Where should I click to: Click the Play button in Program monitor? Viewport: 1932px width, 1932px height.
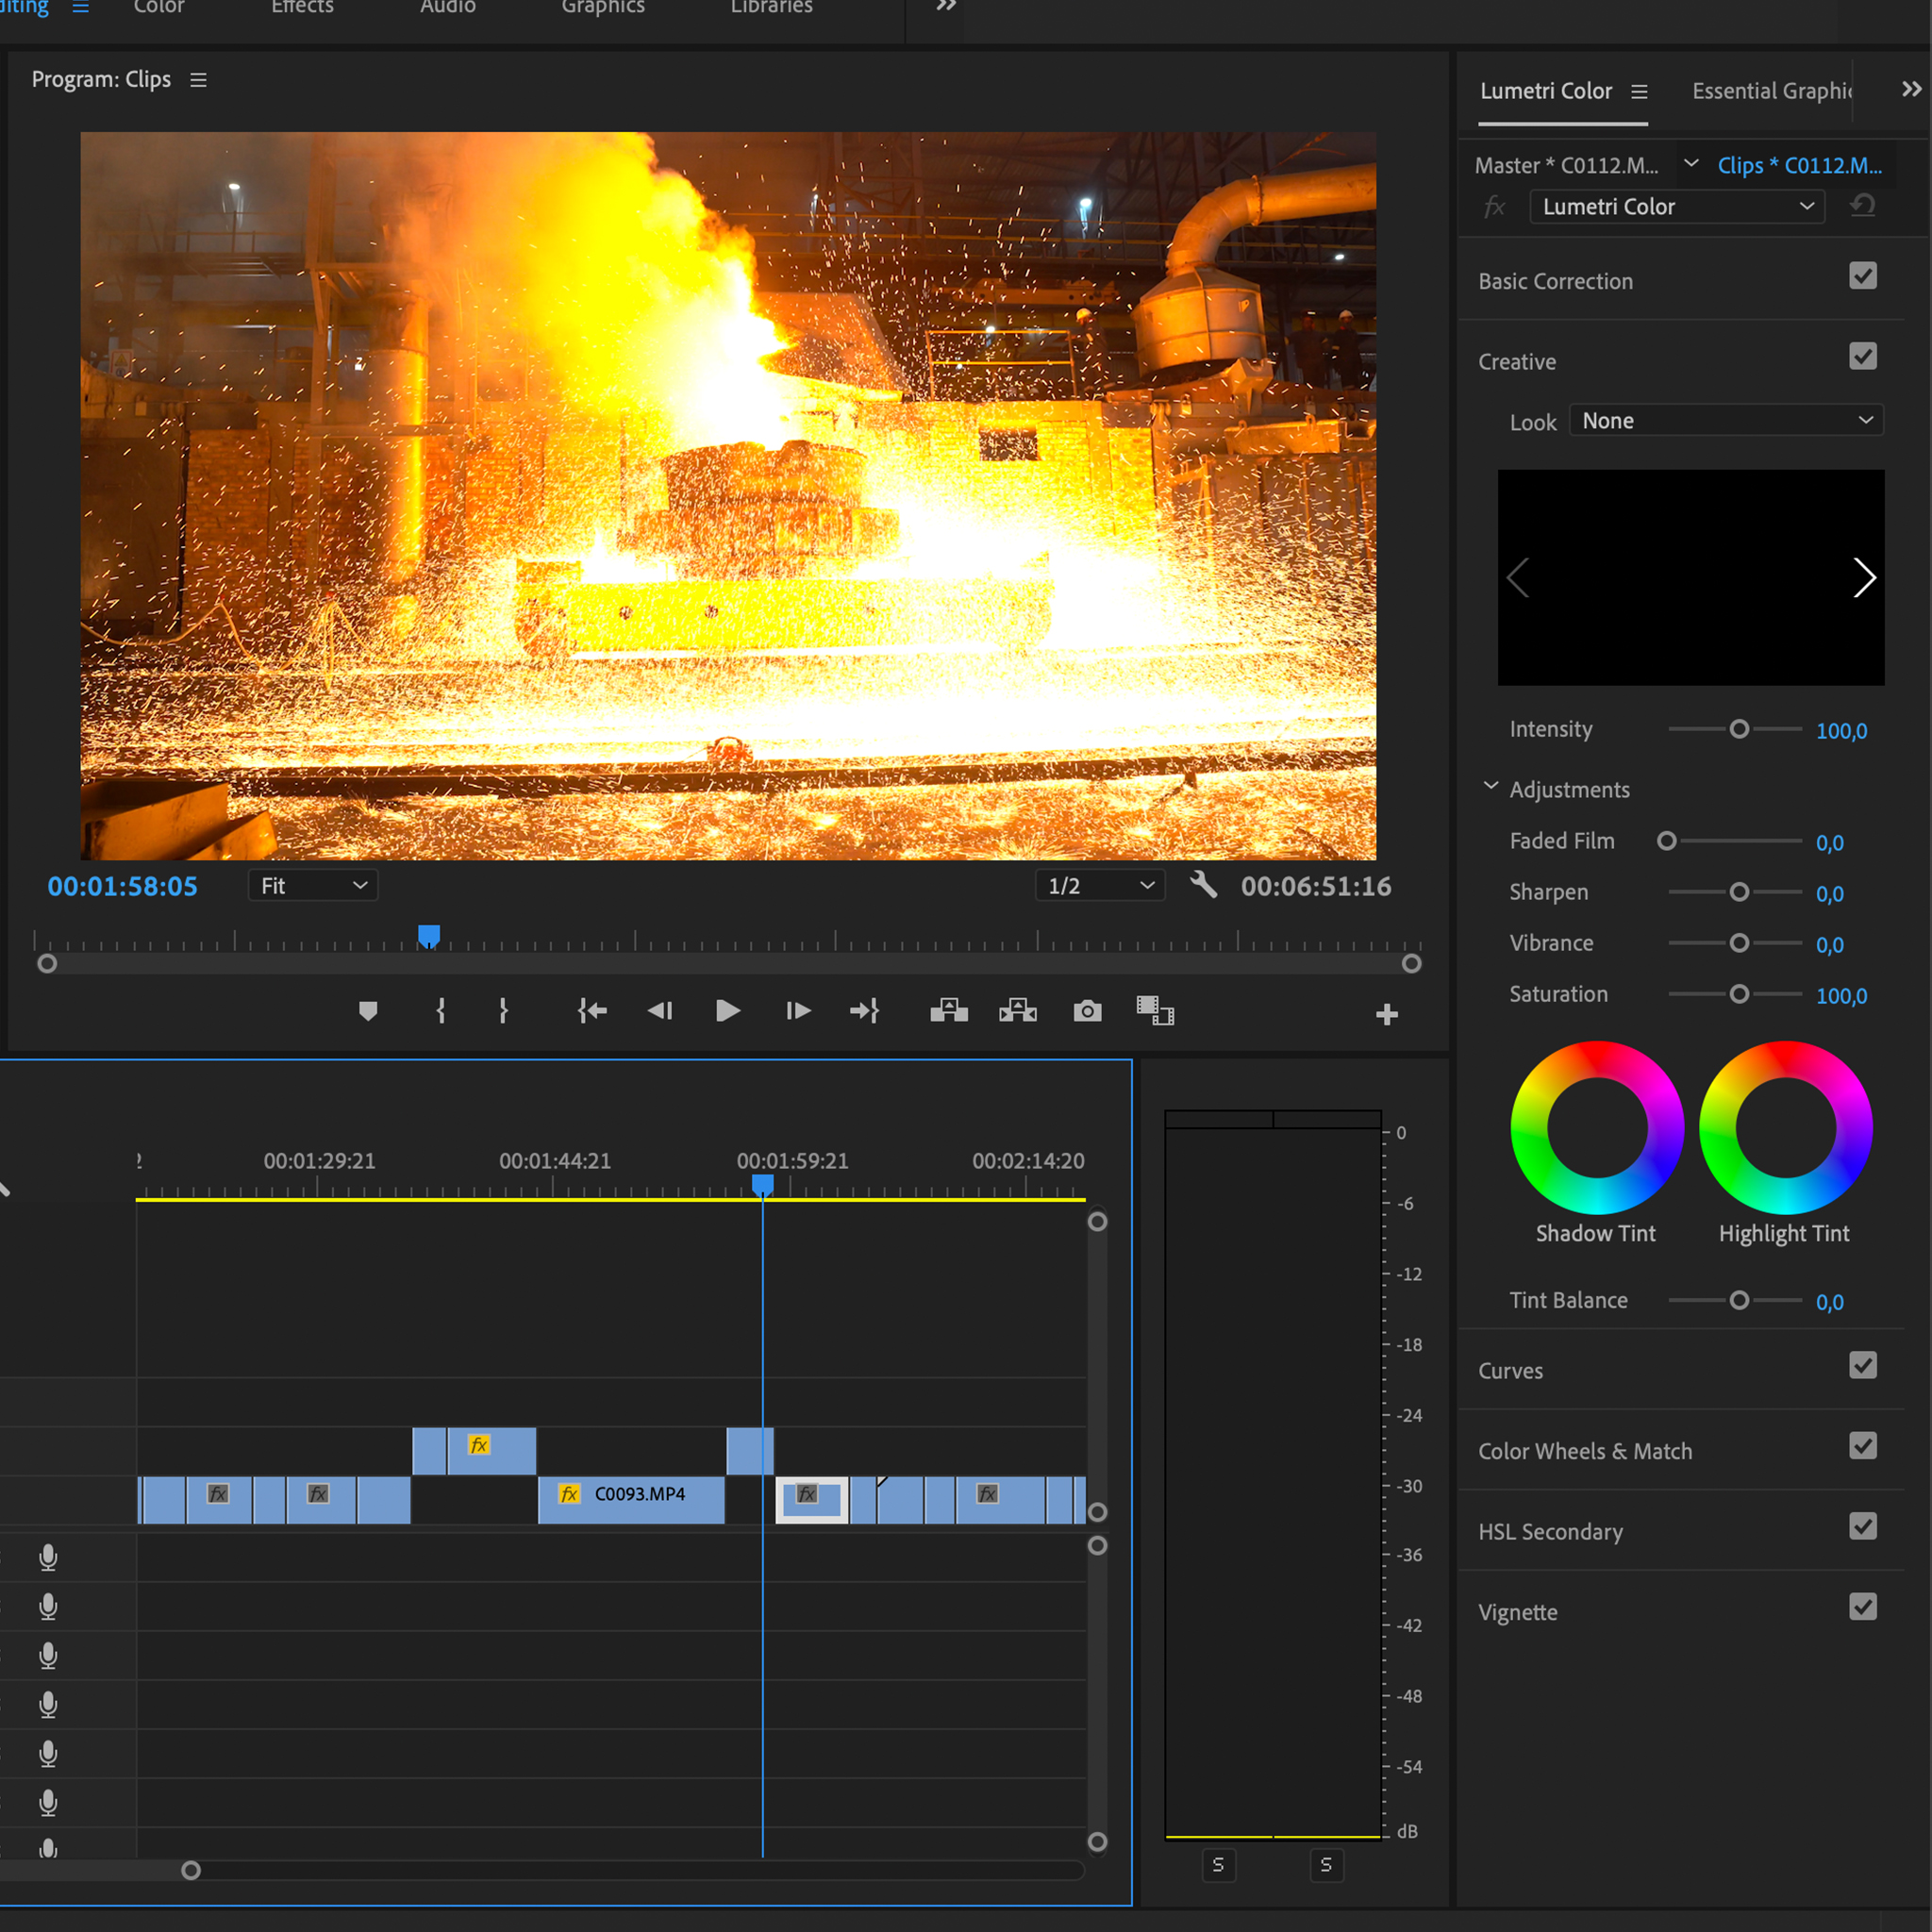pyautogui.click(x=727, y=1011)
